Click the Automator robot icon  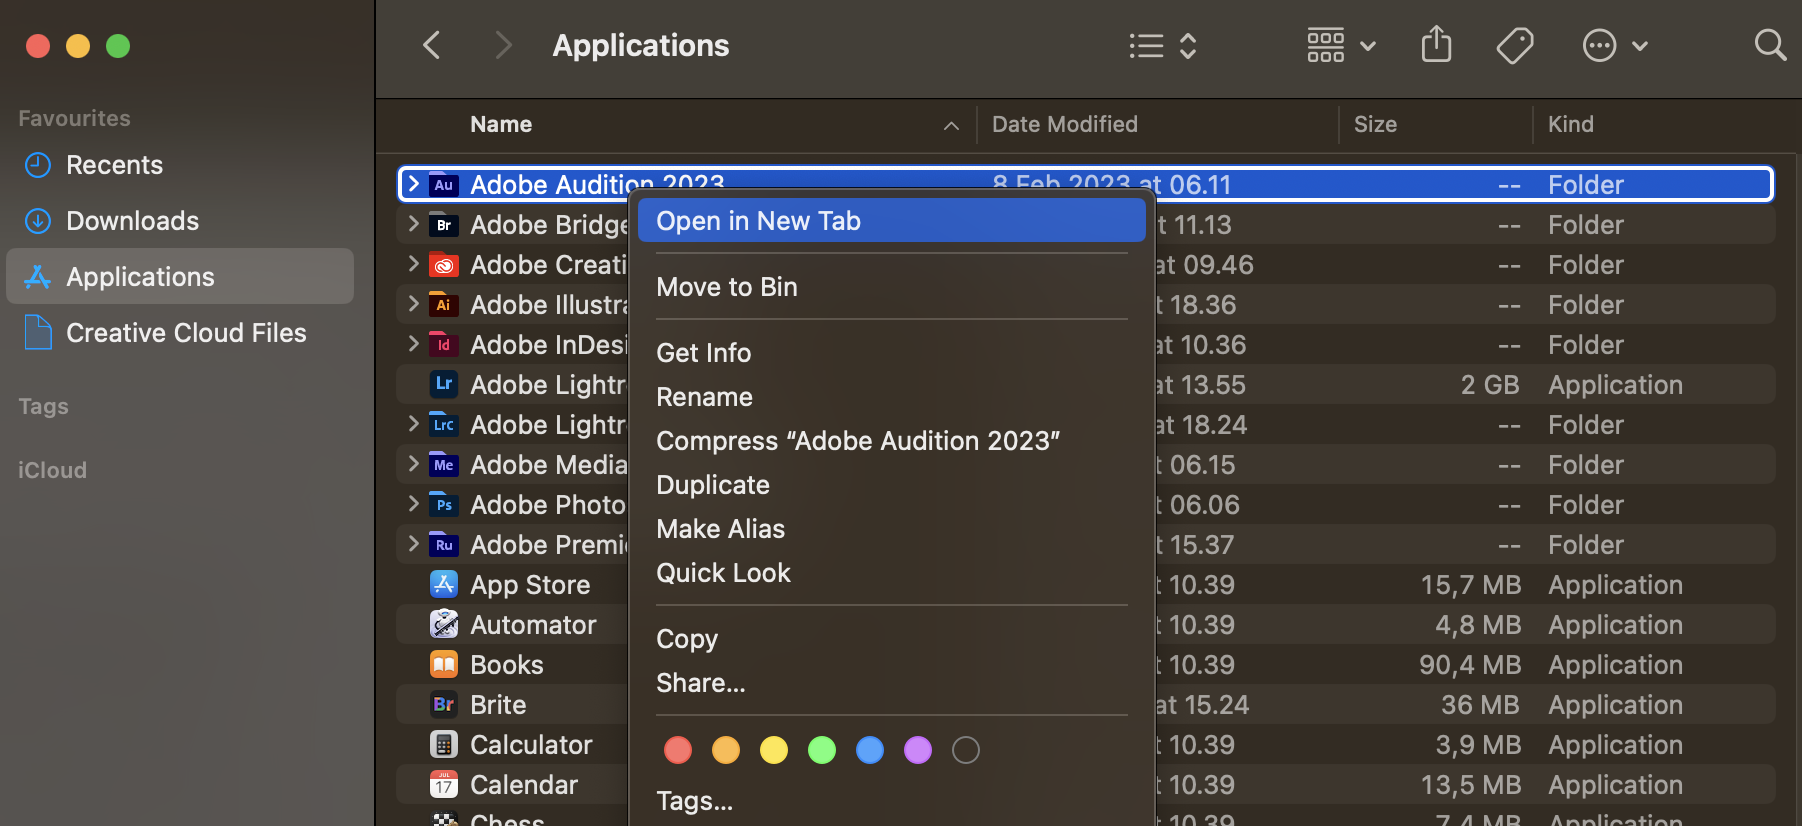point(443,624)
